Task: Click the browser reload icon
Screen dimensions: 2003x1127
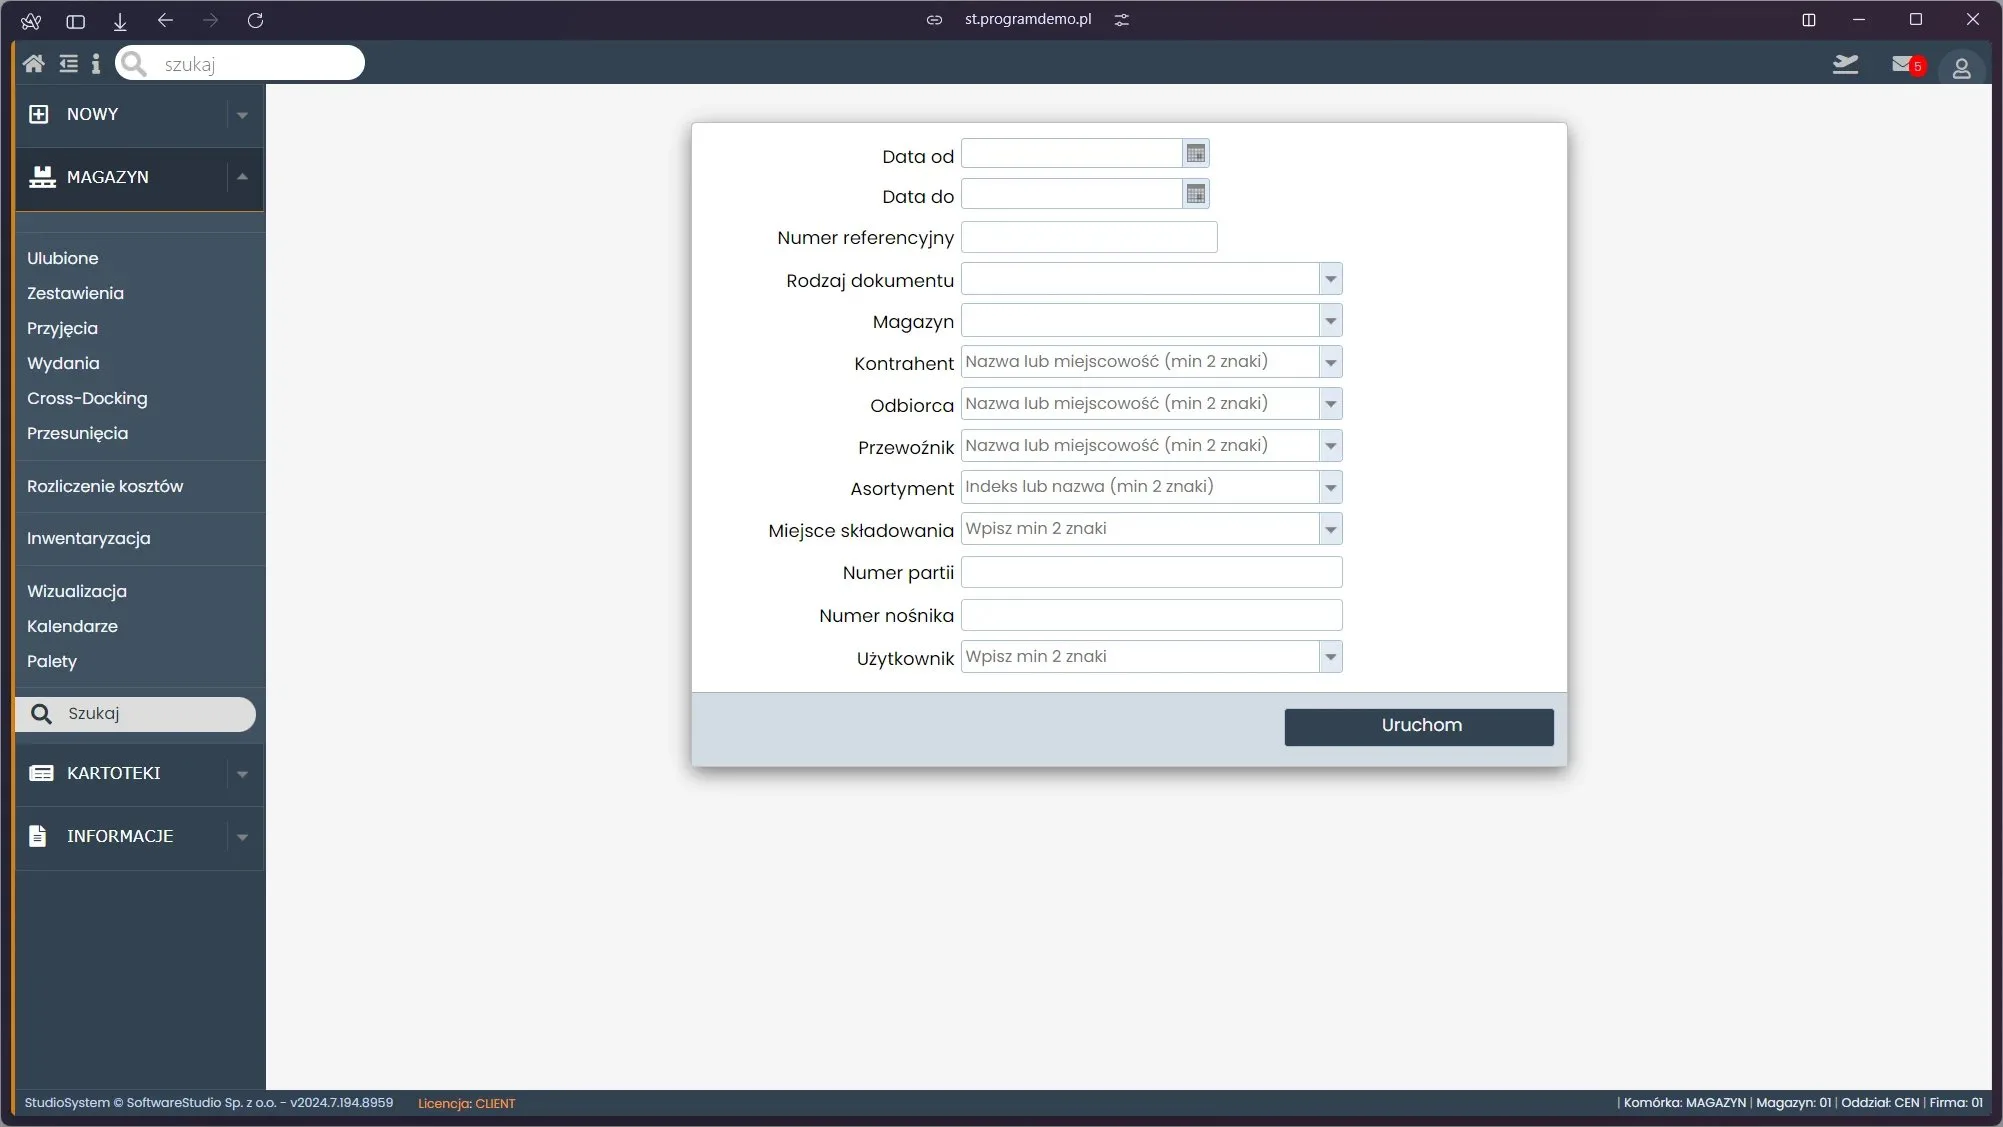Action: click(255, 20)
